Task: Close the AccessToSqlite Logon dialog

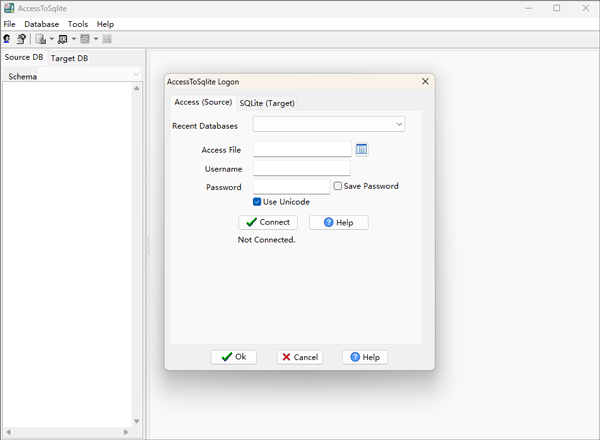Action: coord(425,81)
